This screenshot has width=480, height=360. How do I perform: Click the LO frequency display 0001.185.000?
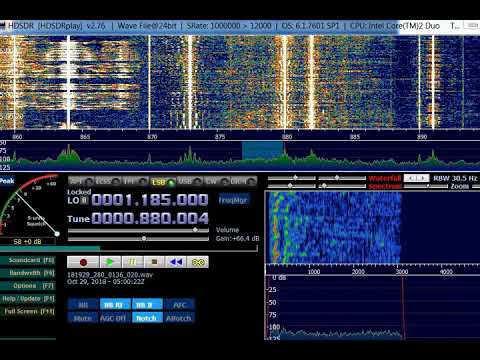(x=150, y=200)
